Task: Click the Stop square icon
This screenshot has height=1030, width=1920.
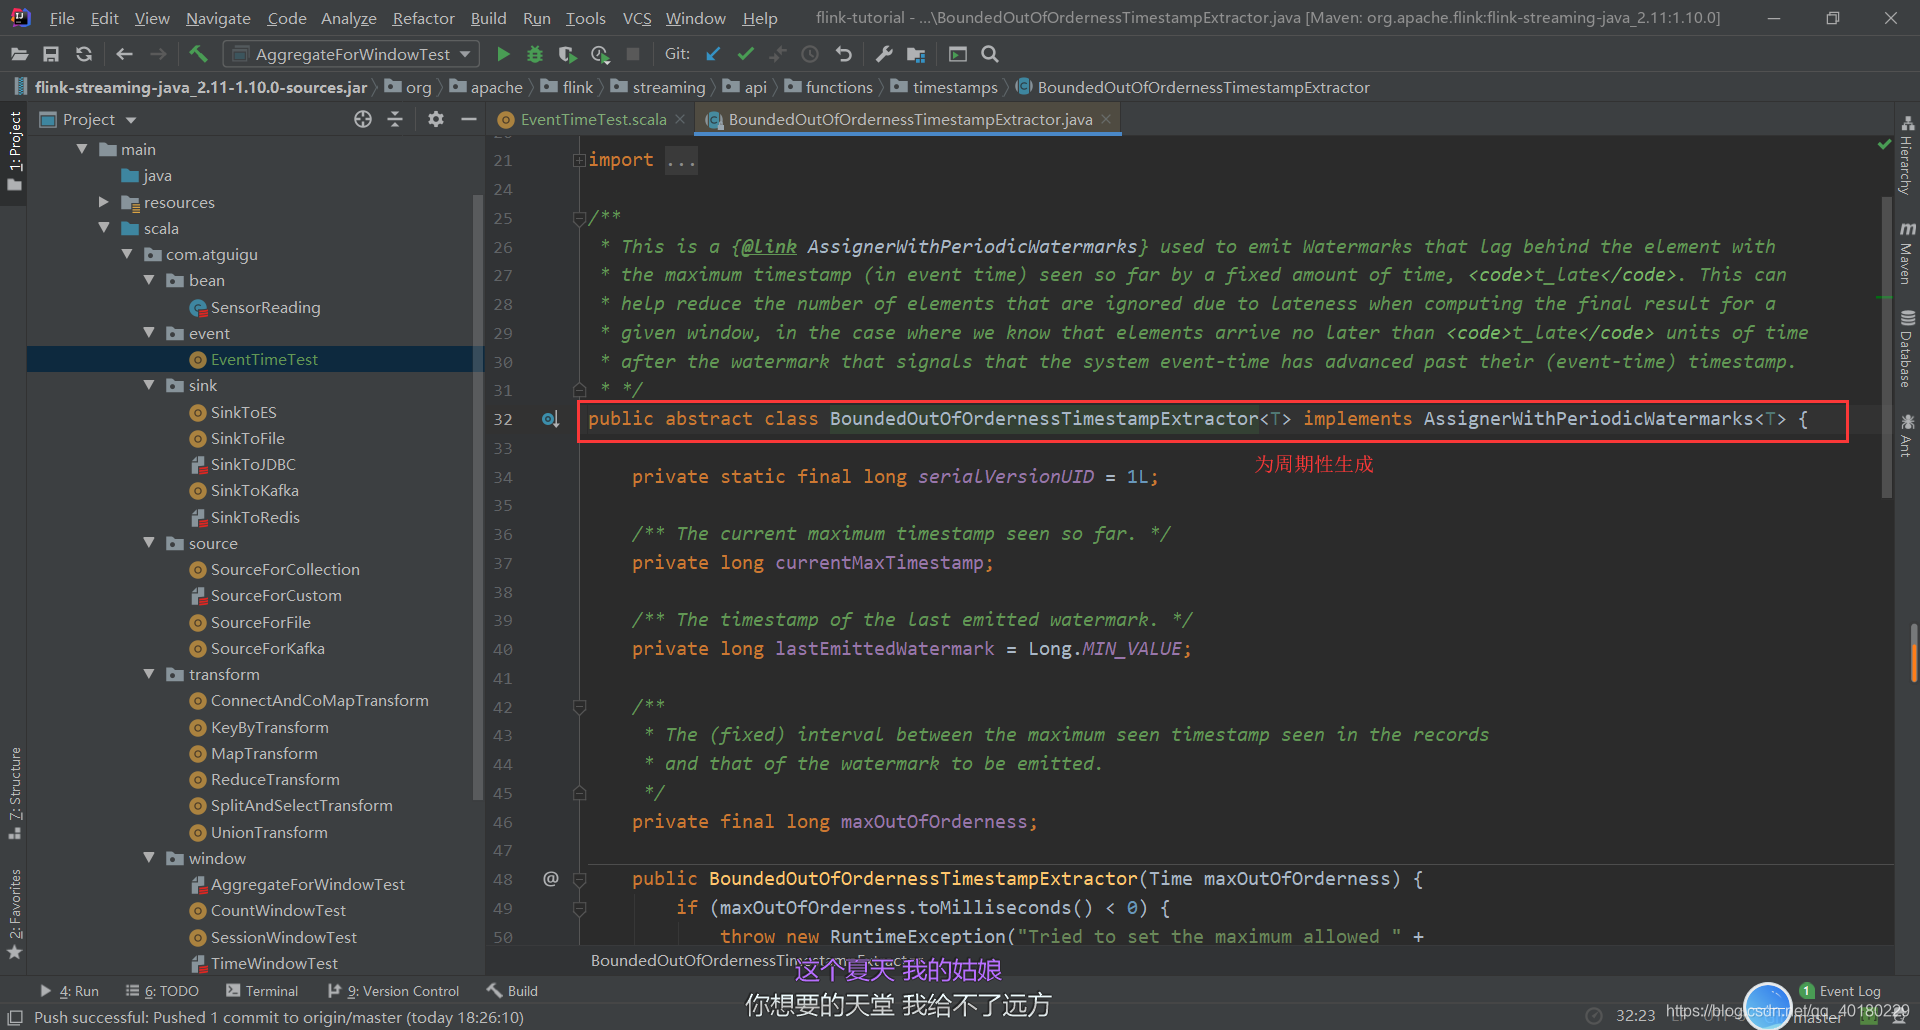Action: pyautogui.click(x=633, y=54)
